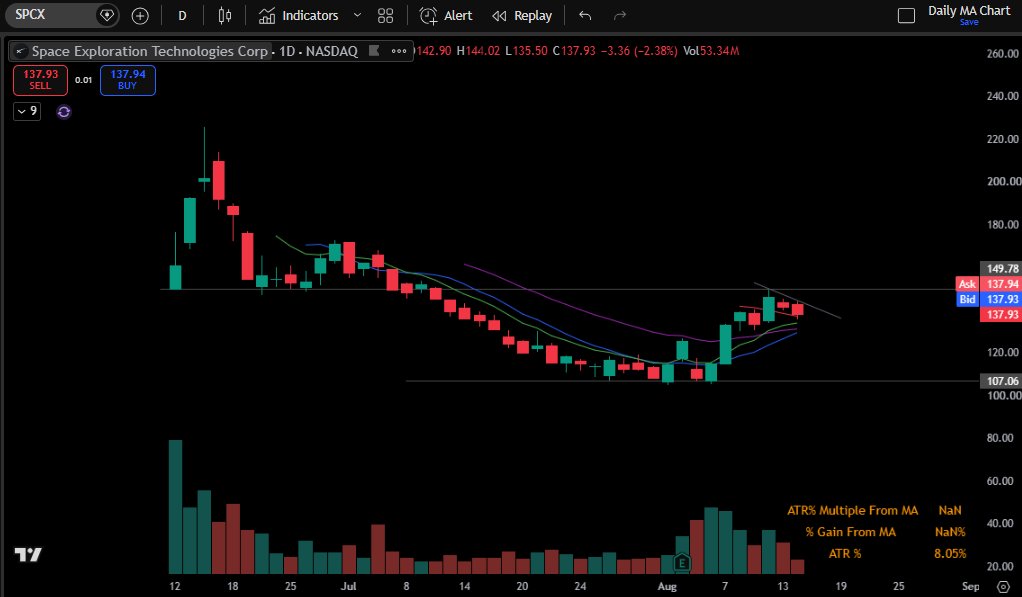Click the 107.06 horizontal line price label
Image resolution: width=1022 pixels, height=597 pixels.
point(1000,381)
